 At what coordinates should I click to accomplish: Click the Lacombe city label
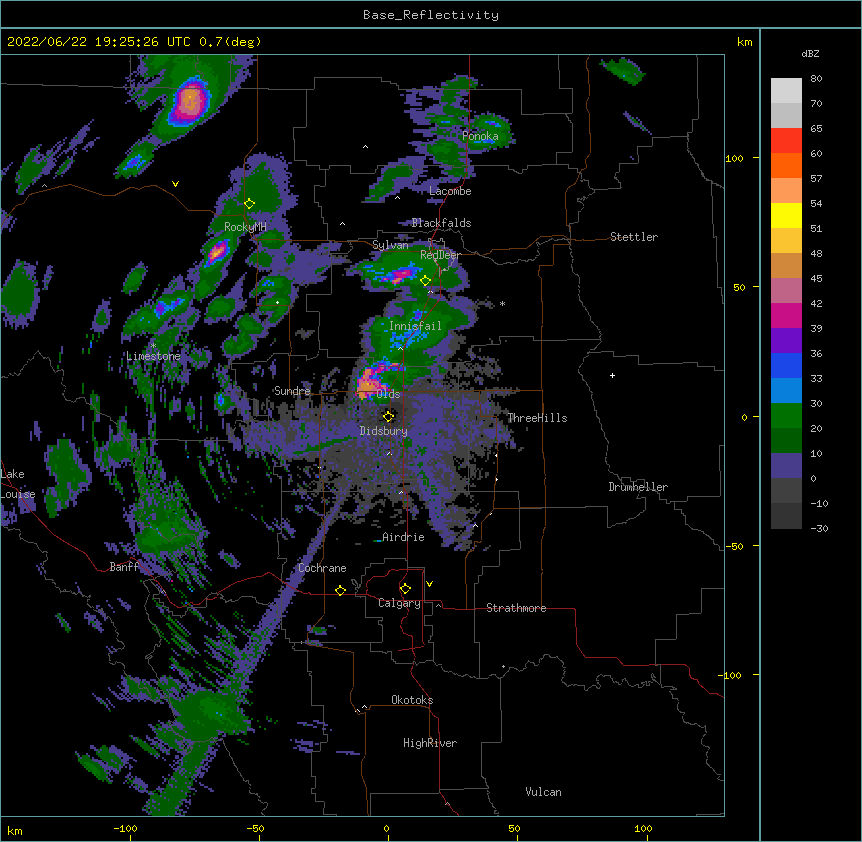pos(450,191)
